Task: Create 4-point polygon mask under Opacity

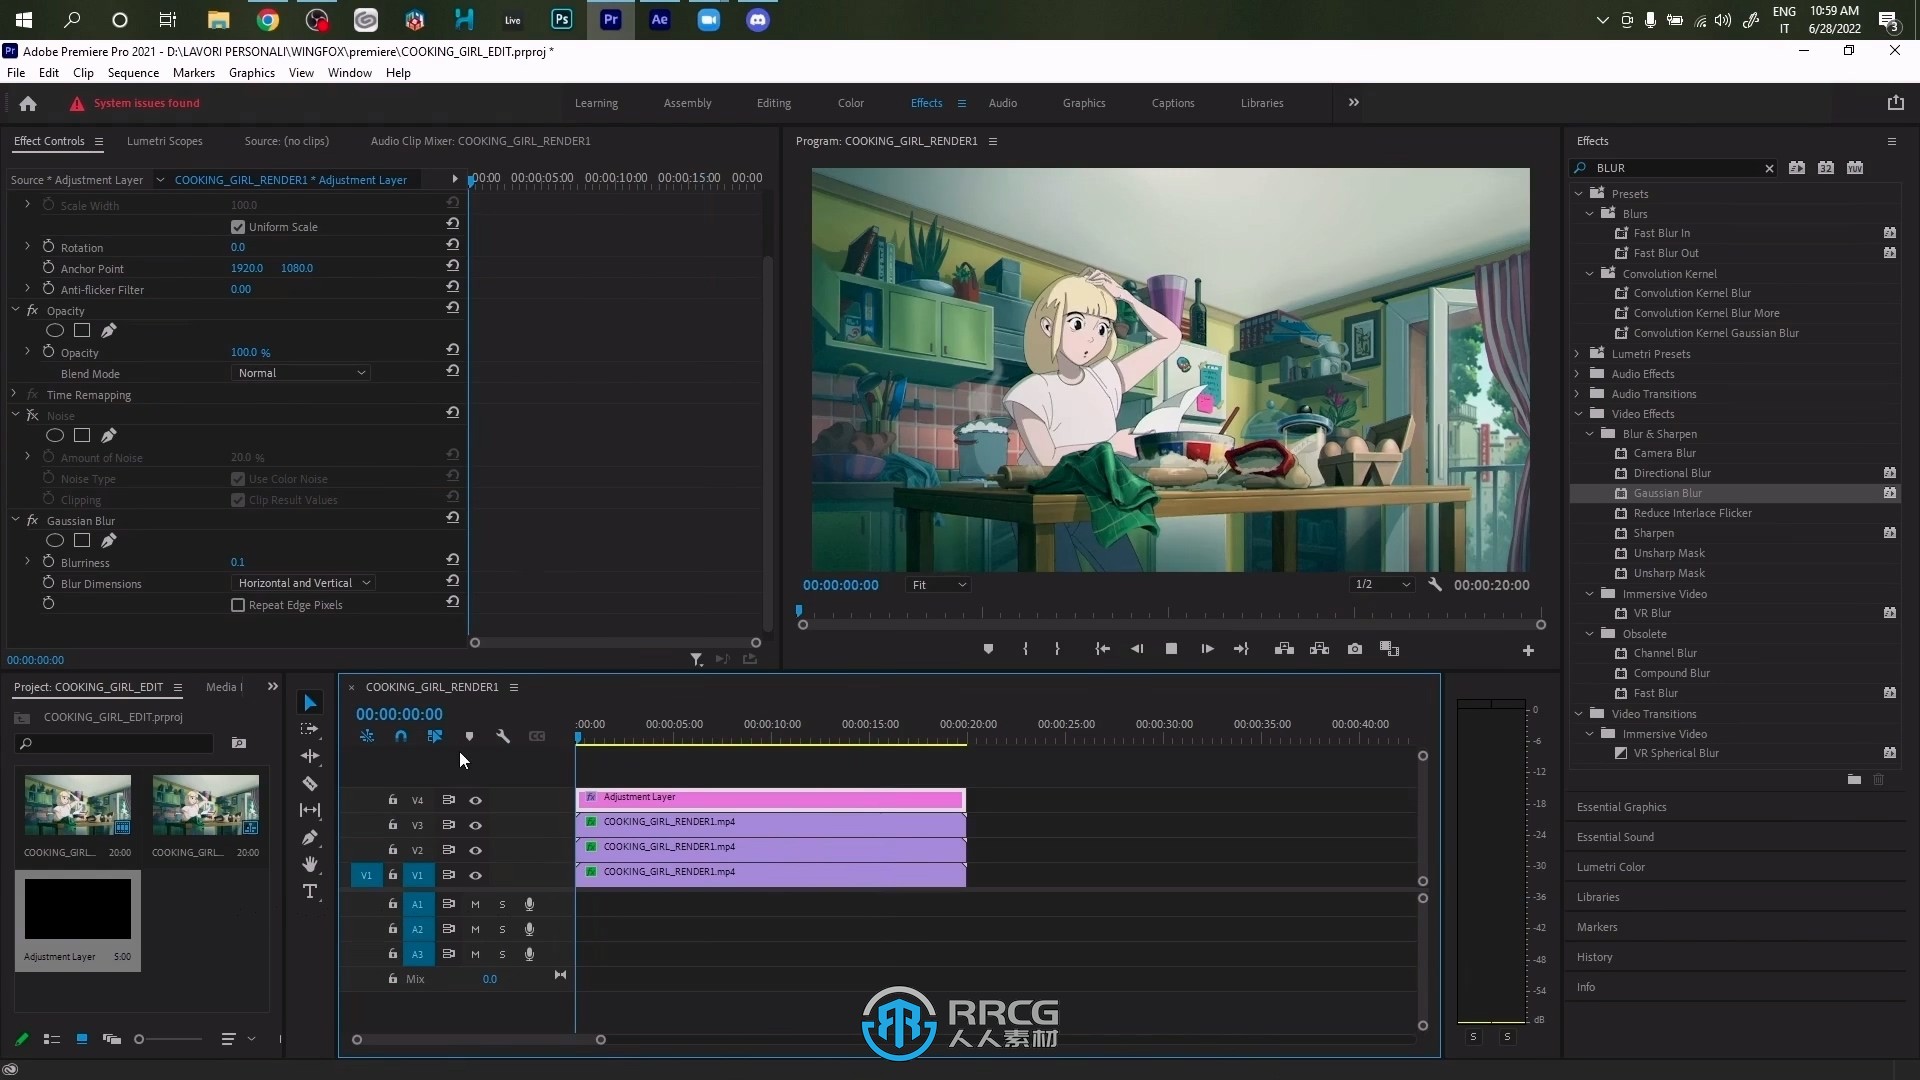Action: [x=82, y=331]
